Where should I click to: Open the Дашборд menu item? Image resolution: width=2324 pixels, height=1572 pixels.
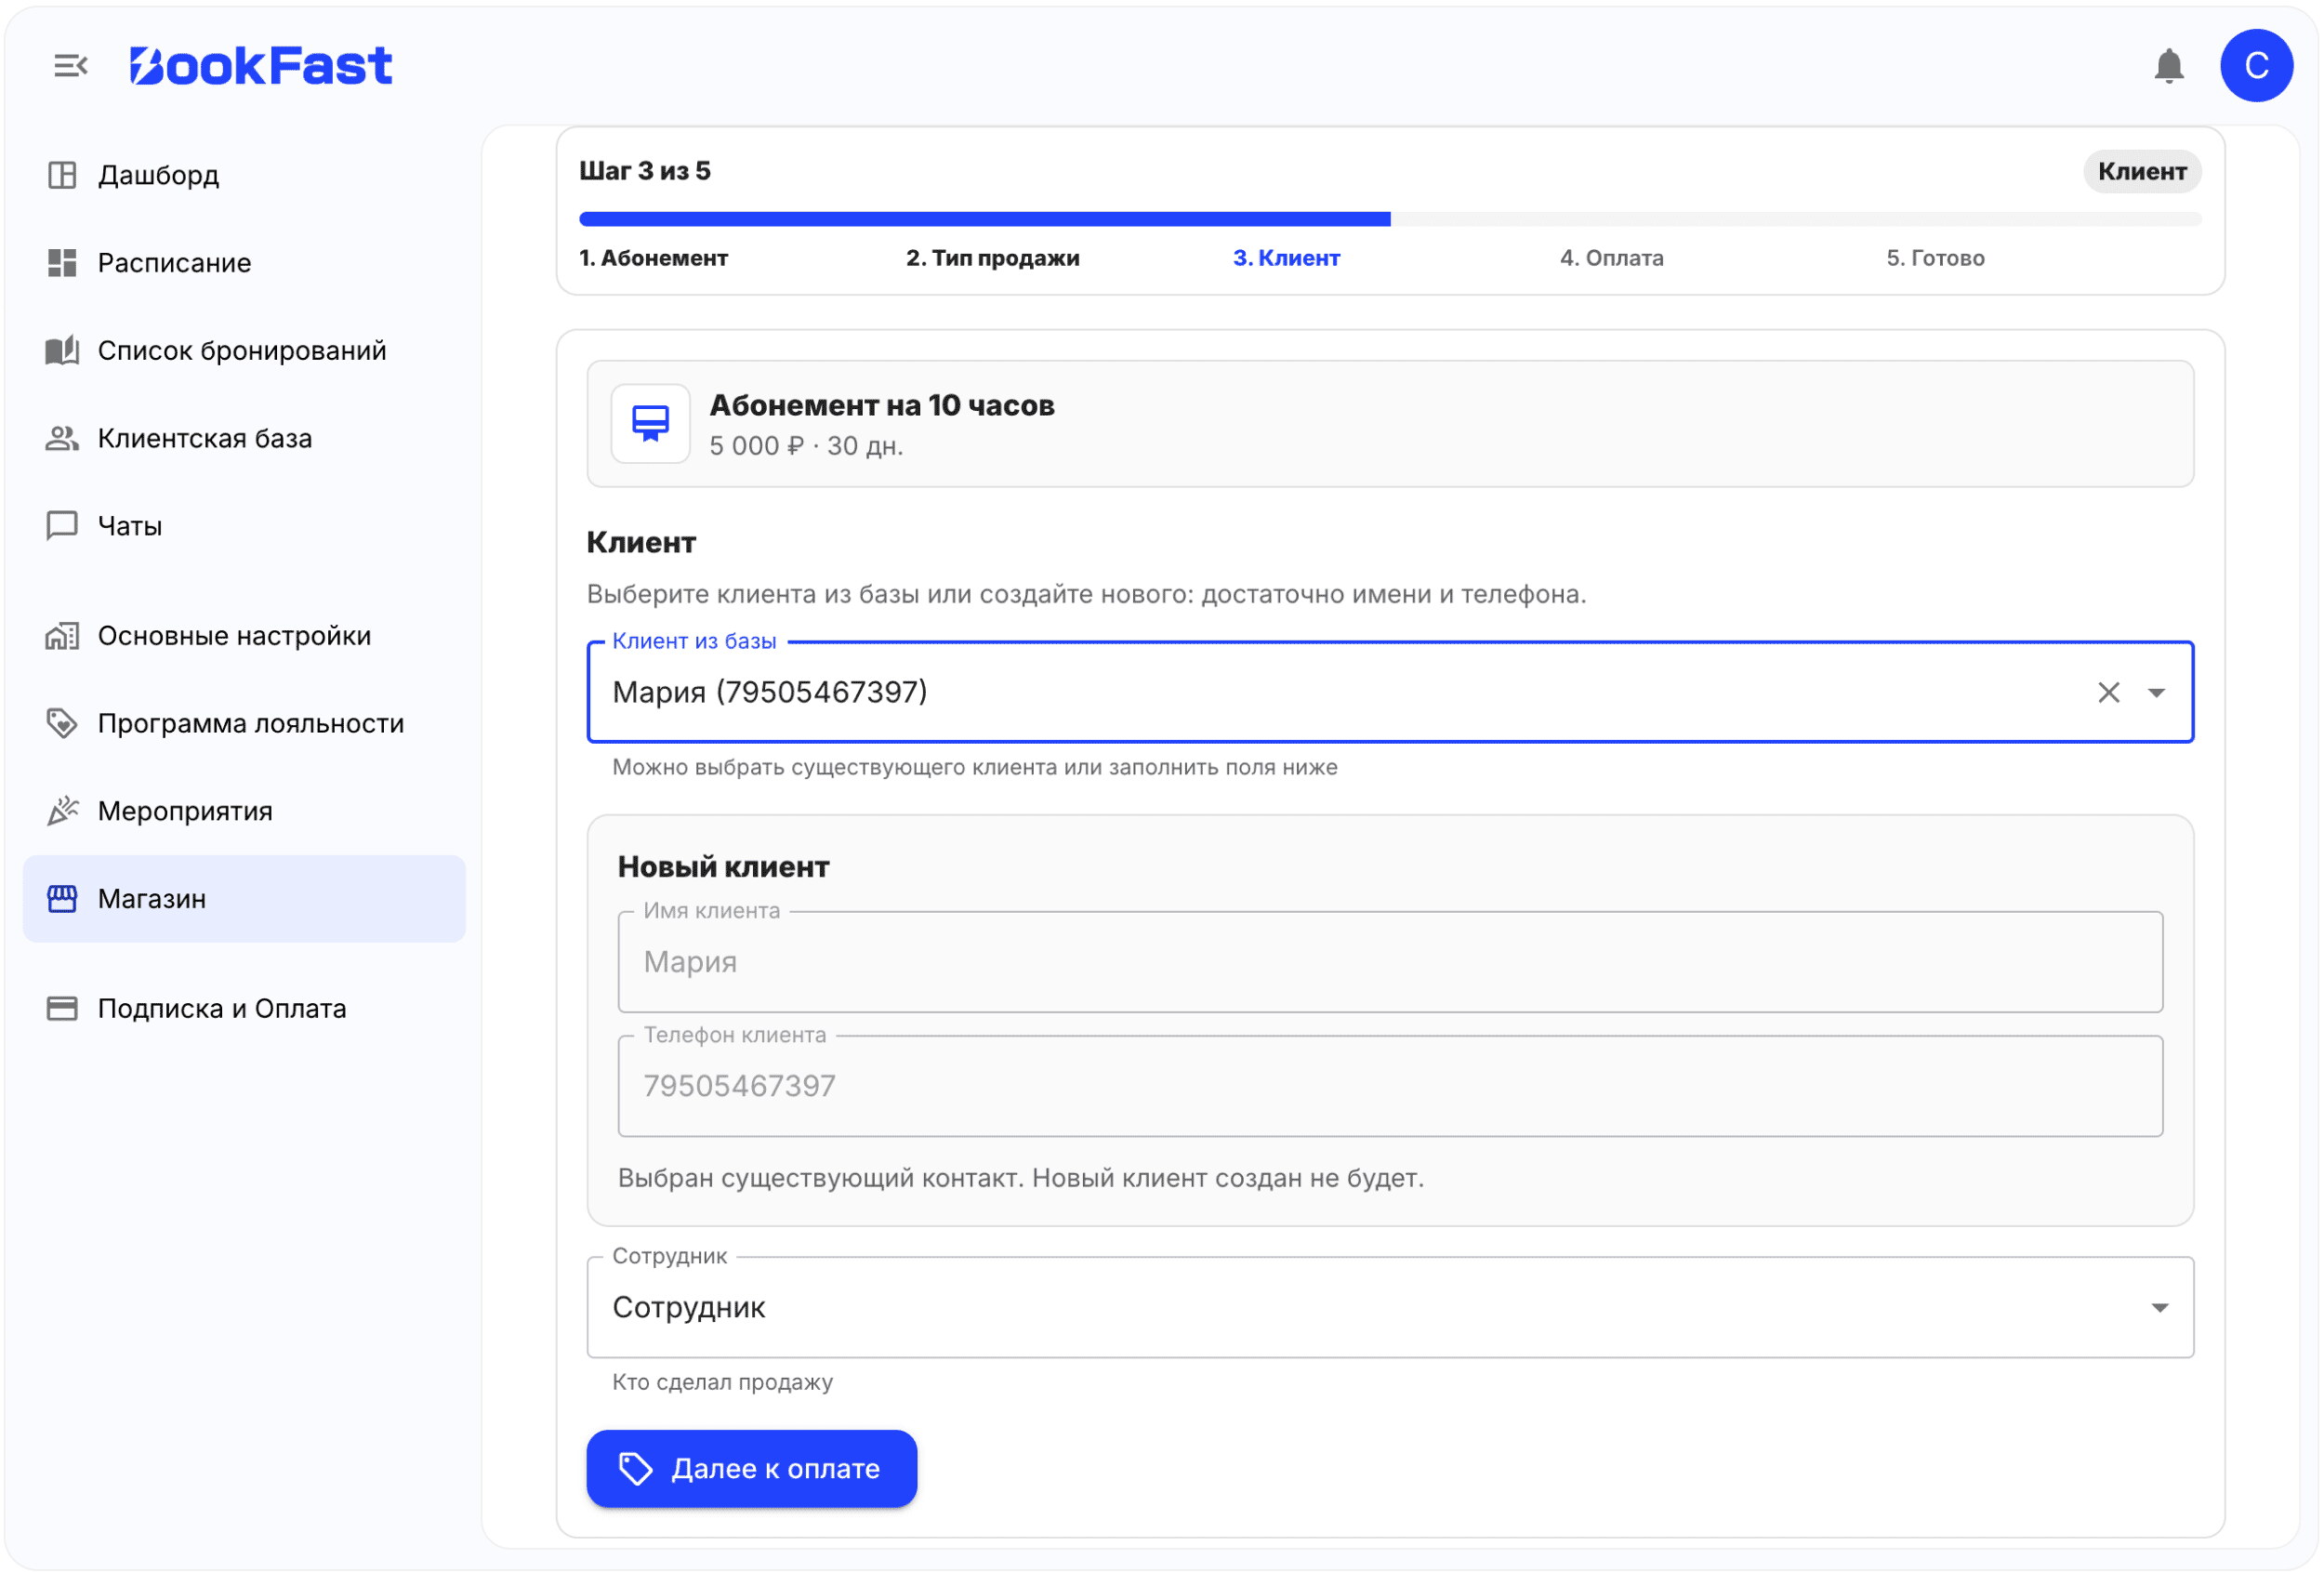tap(244, 175)
